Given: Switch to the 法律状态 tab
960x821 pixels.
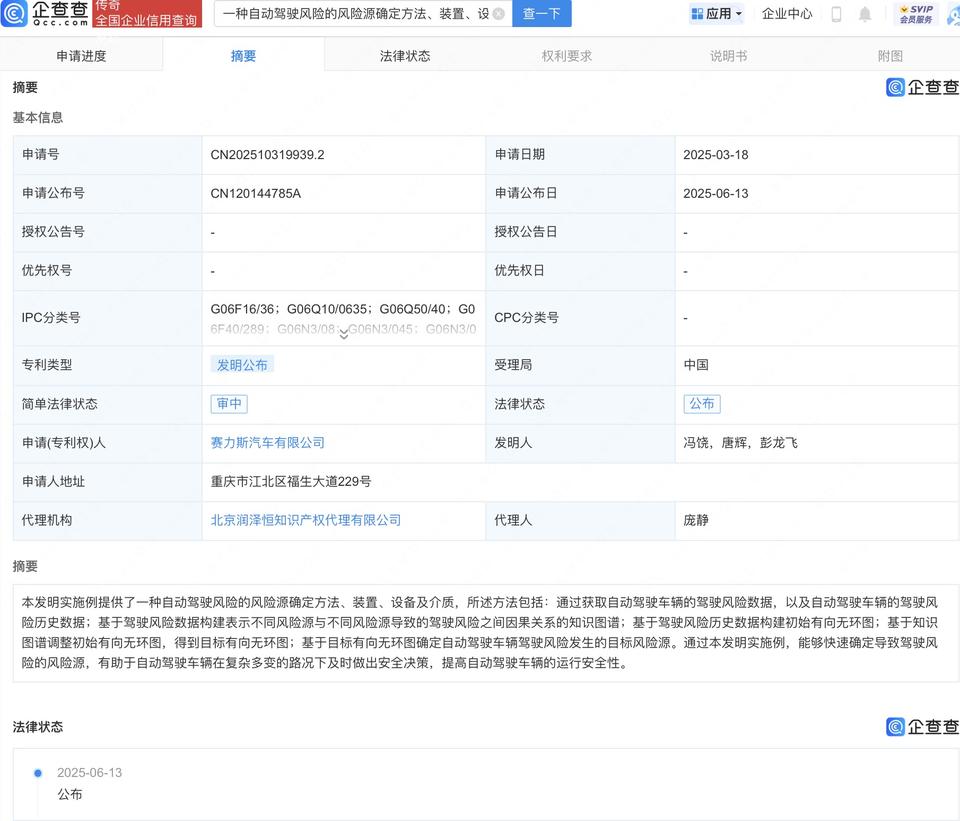Looking at the screenshot, I should pos(405,56).
